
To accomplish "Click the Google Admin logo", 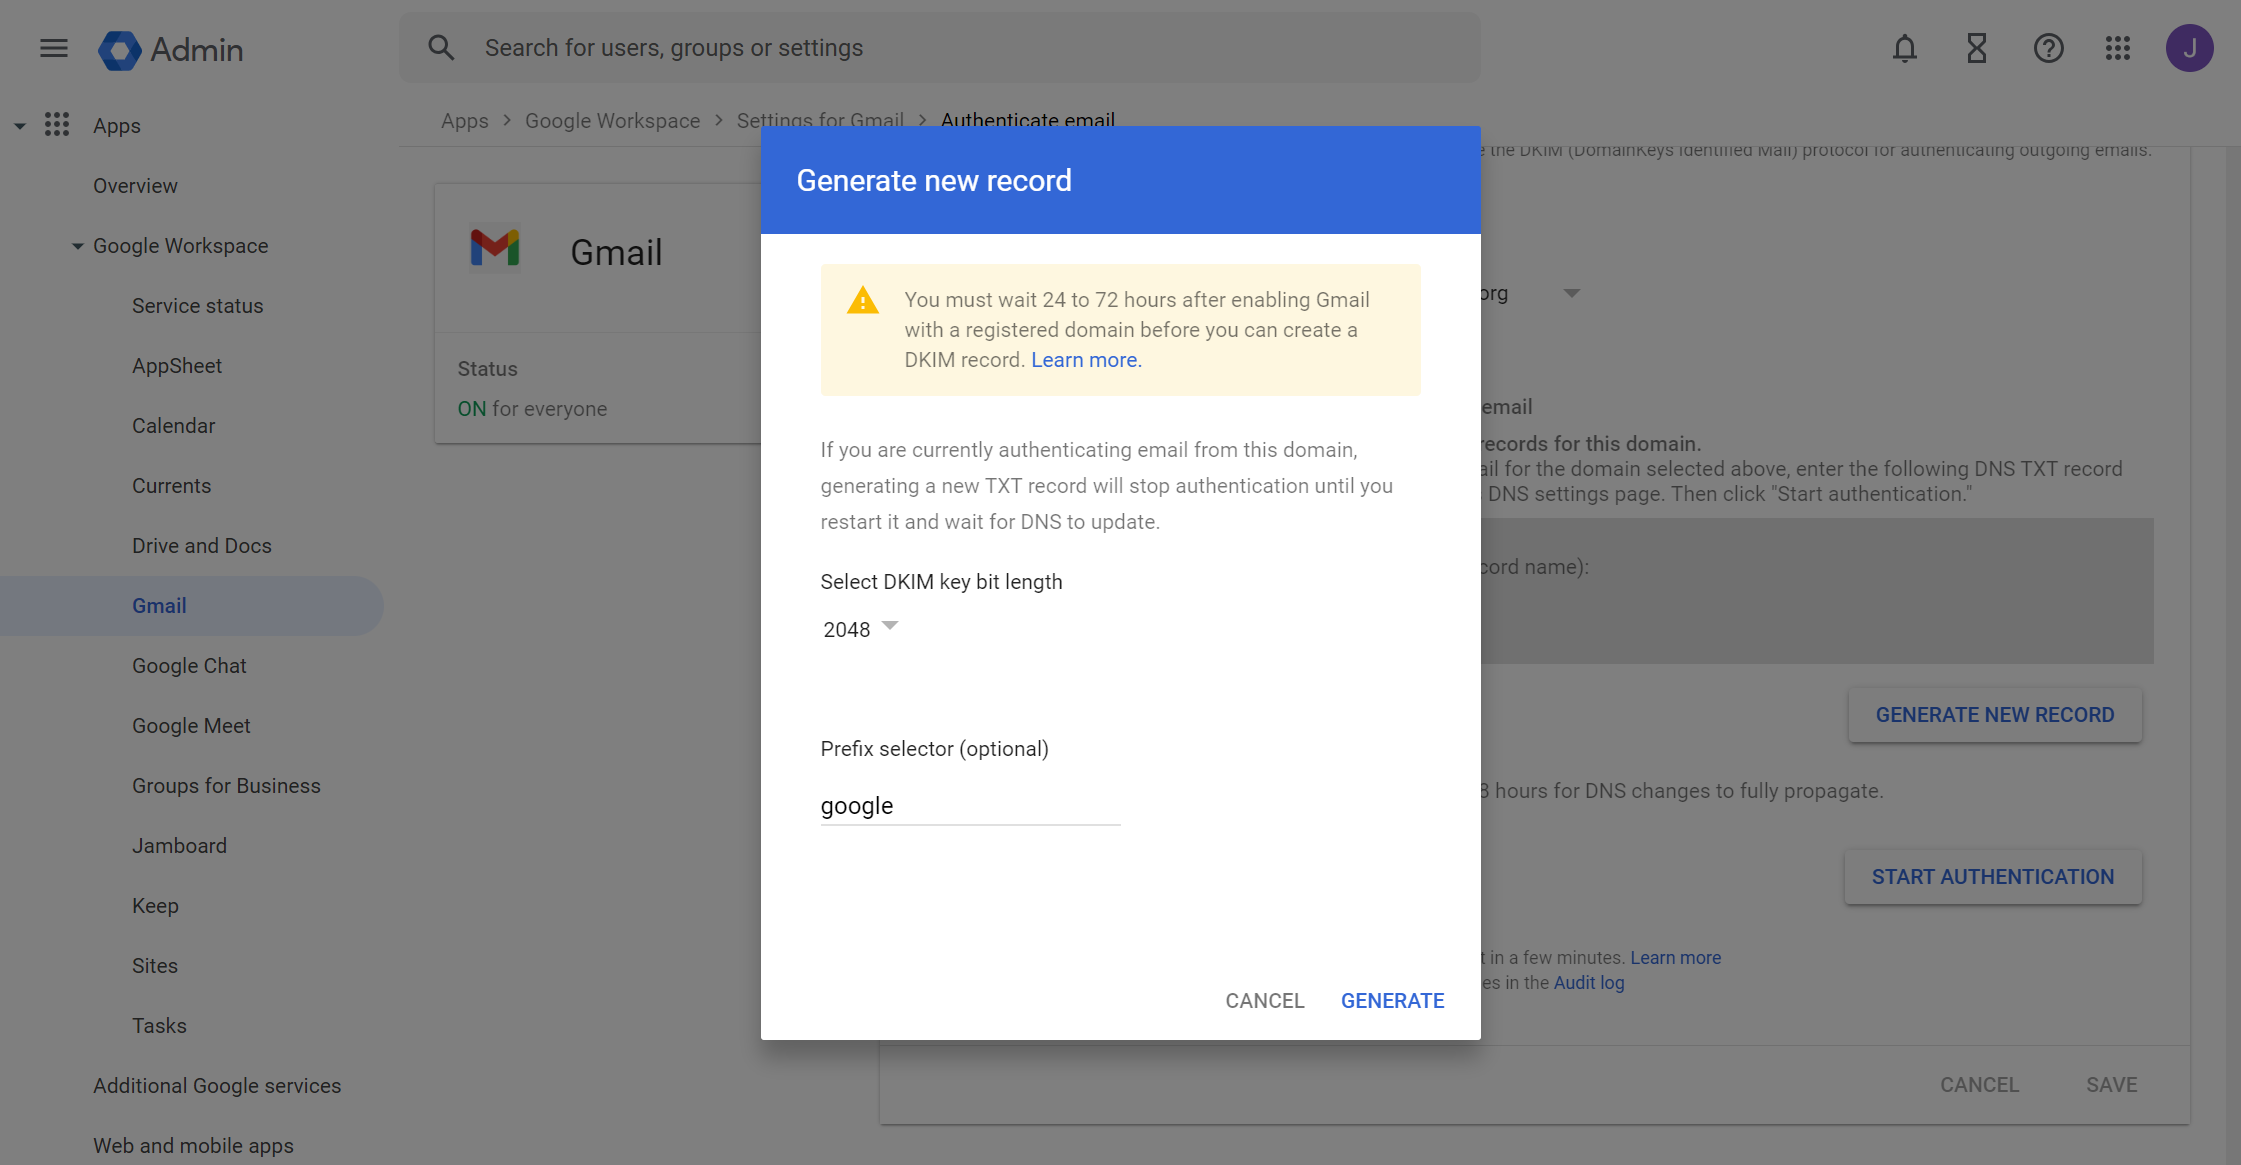I will [x=170, y=49].
